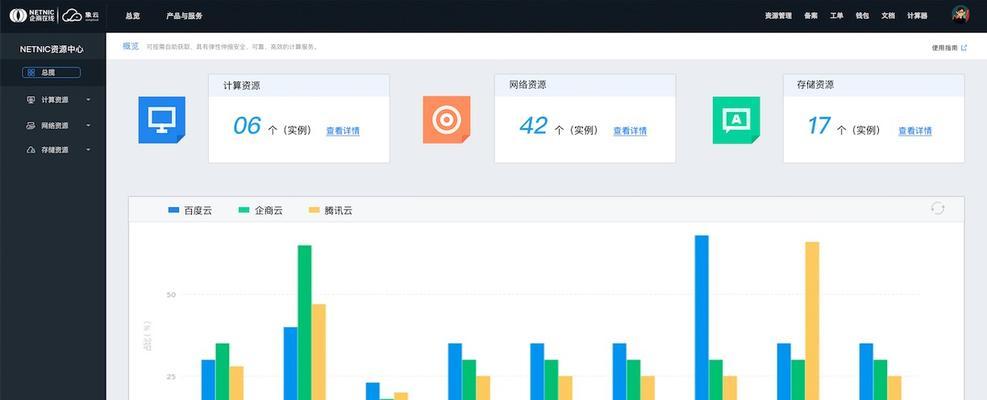Click the tallest yellow chart bar

pos(812,321)
